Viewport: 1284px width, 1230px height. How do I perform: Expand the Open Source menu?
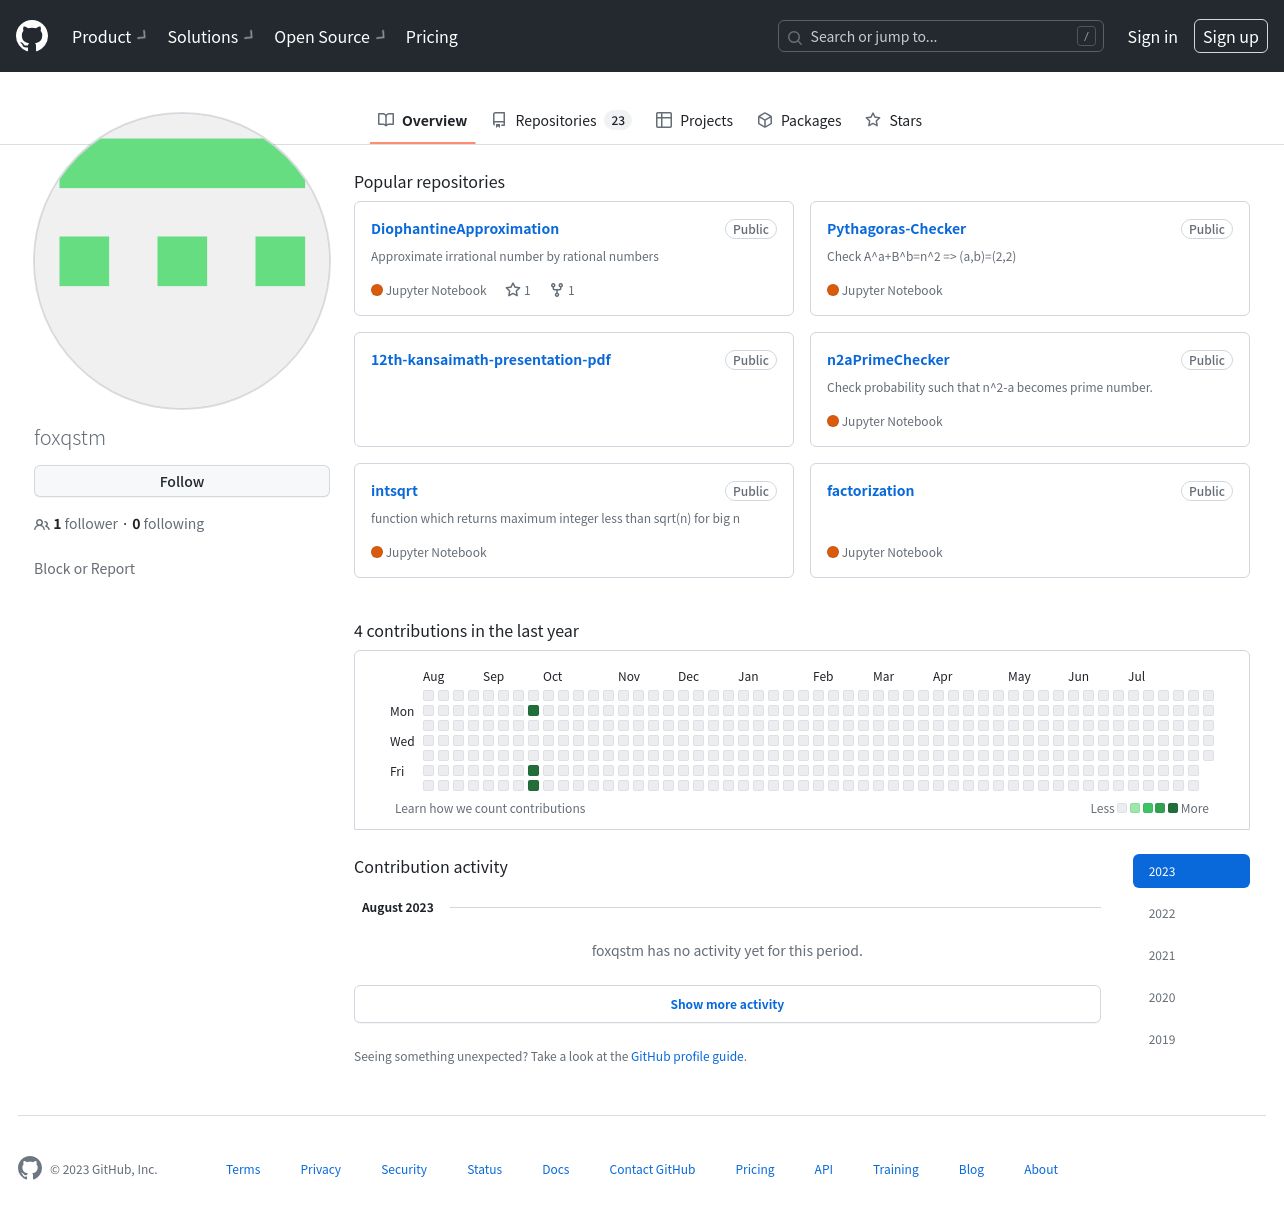(x=330, y=37)
